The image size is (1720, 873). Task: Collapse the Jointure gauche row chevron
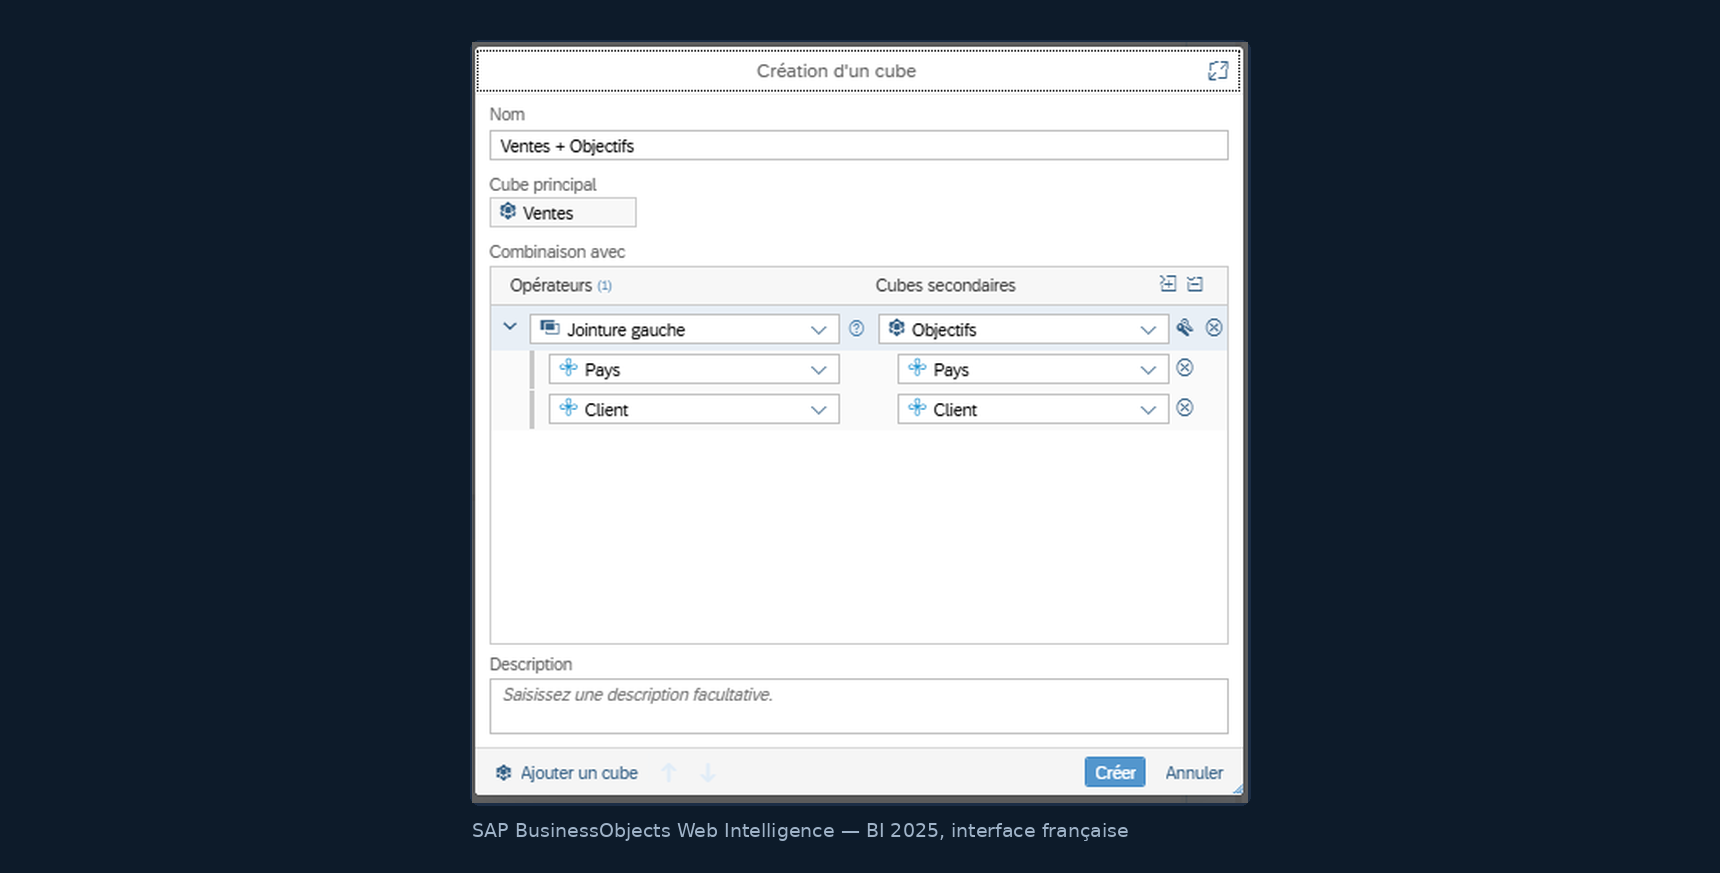[510, 327]
